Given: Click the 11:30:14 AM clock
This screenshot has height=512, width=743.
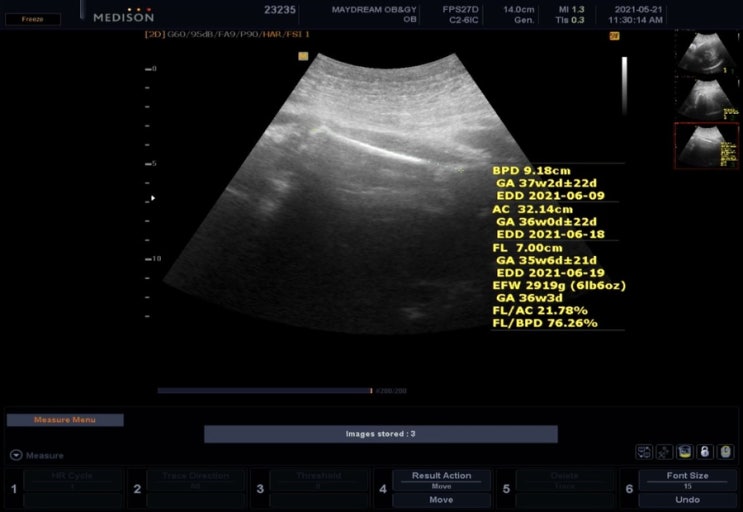Looking at the screenshot, I should click(x=635, y=20).
